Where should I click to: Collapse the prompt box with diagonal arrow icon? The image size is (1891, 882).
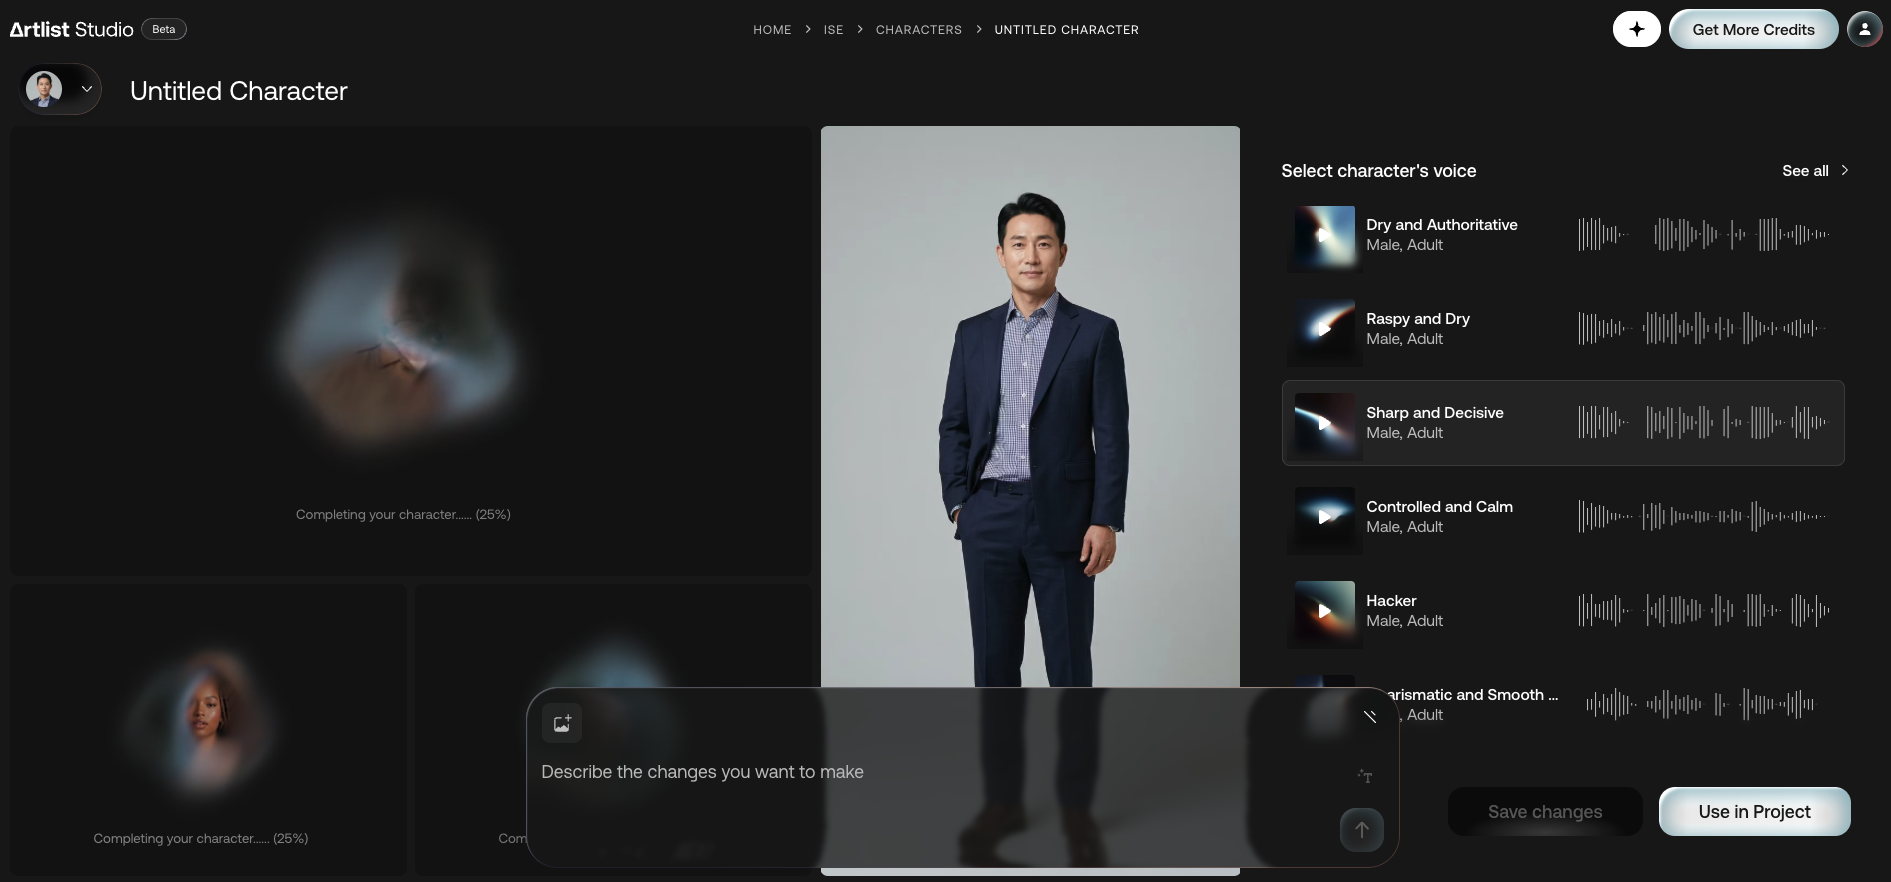tap(1370, 716)
